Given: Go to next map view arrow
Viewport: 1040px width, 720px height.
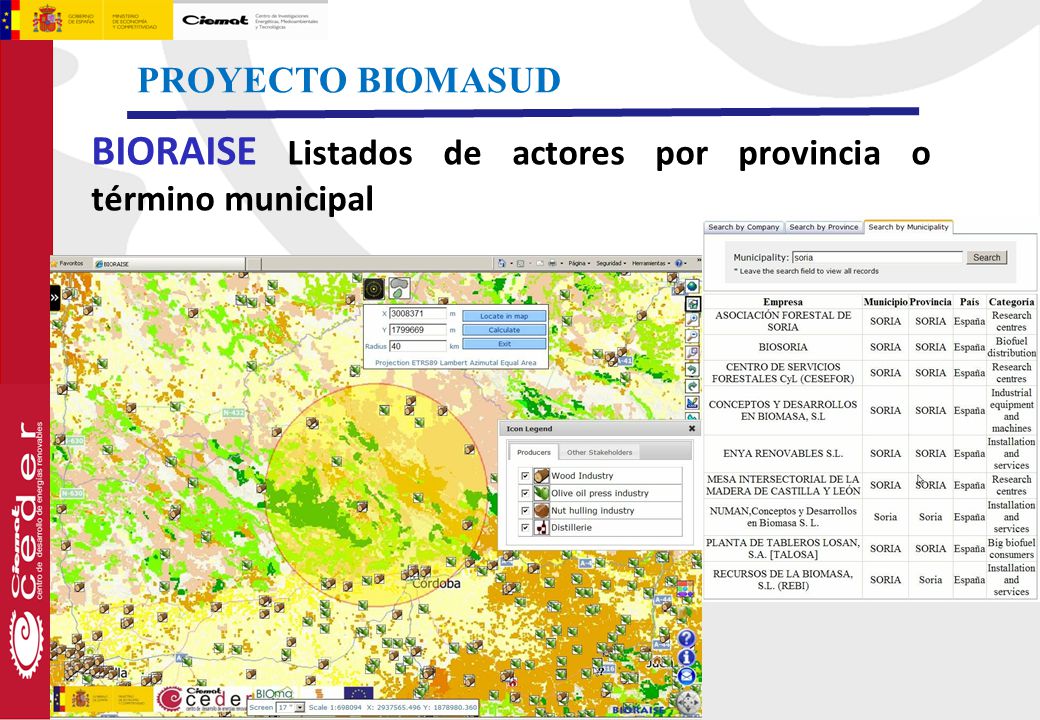Looking at the screenshot, I should [692, 386].
